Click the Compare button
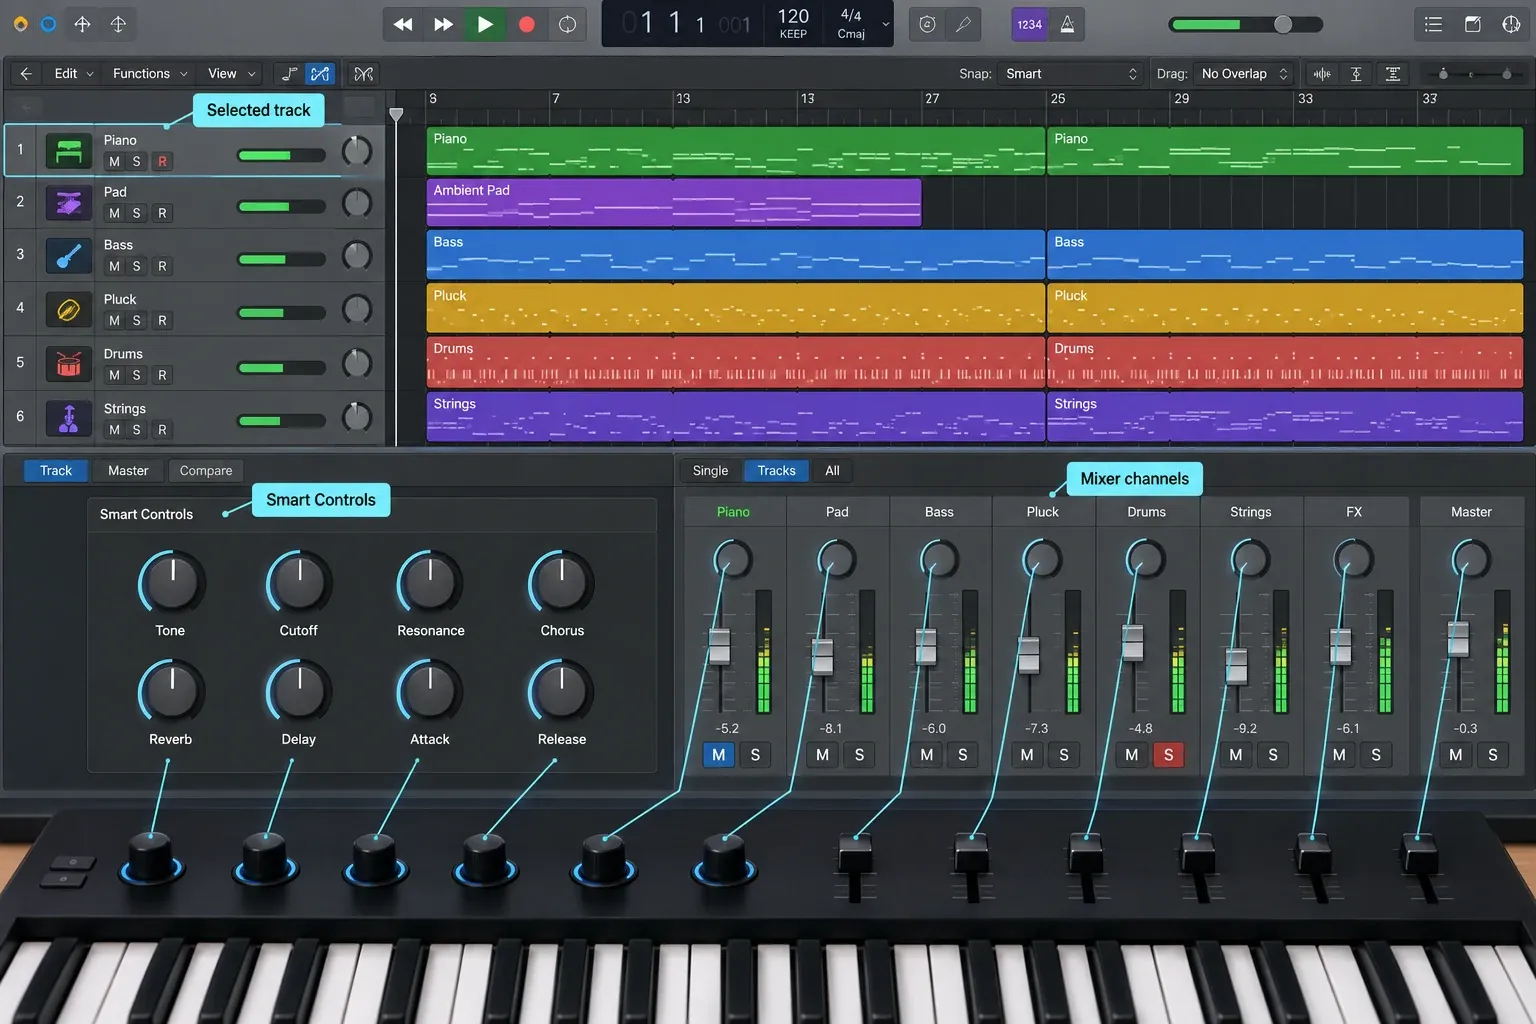1536x1024 pixels. tap(206, 470)
